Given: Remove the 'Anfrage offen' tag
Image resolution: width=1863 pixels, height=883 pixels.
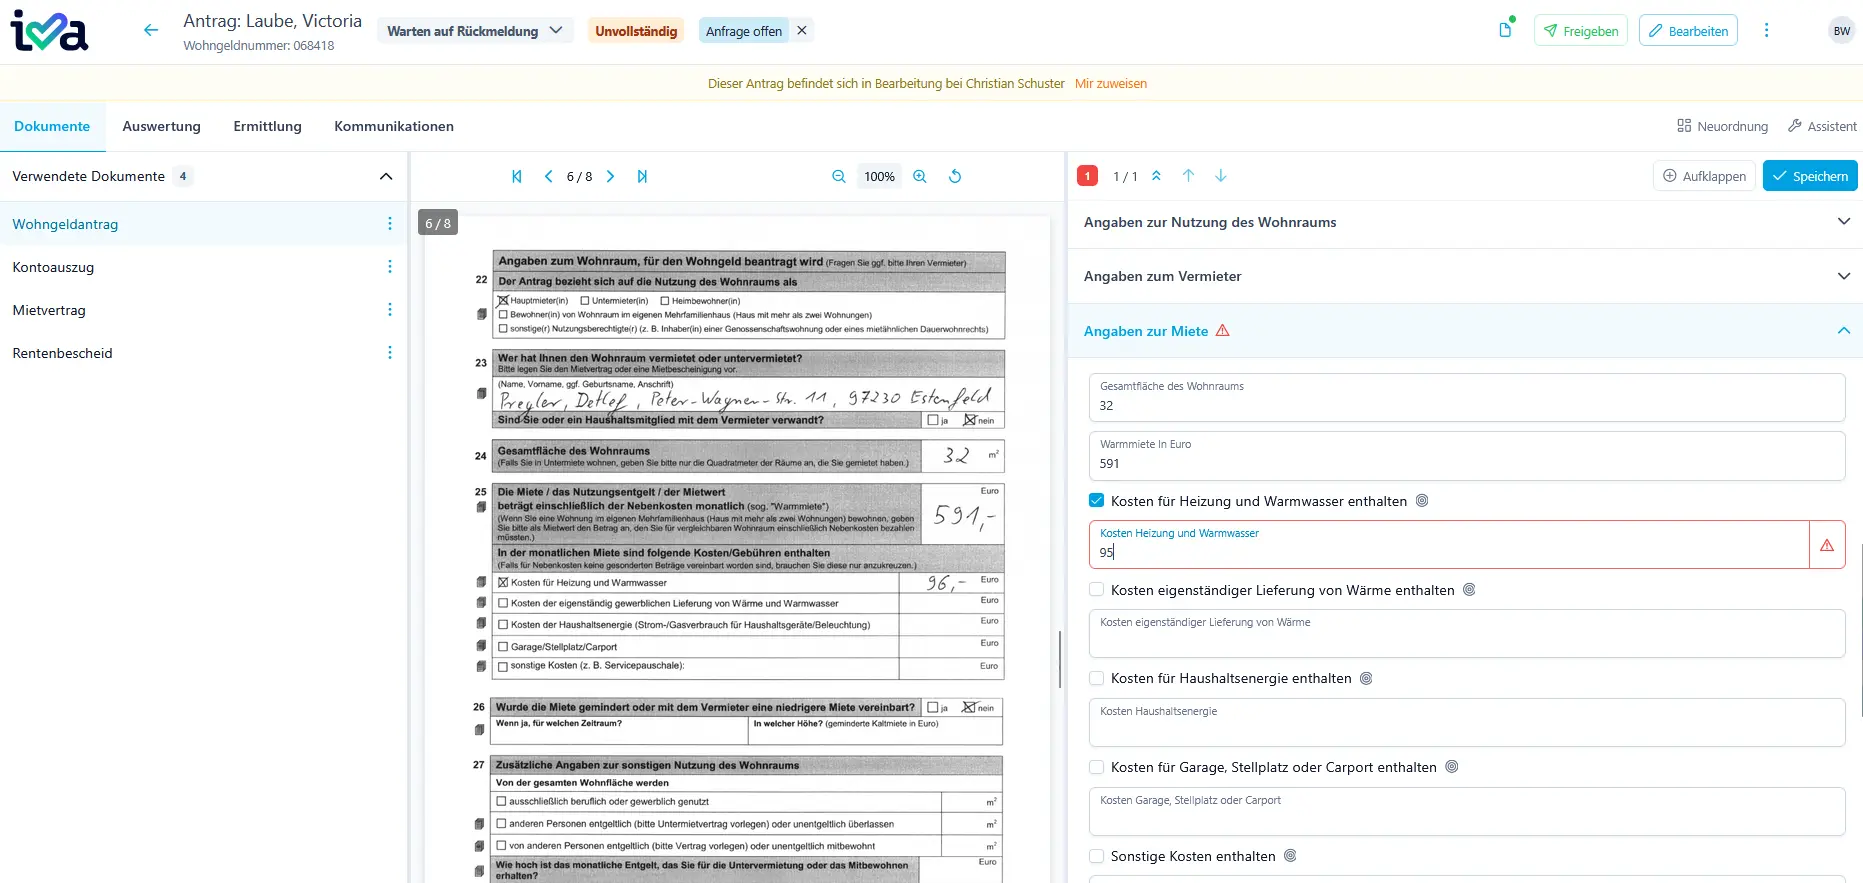Looking at the screenshot, I should point(802,31).
